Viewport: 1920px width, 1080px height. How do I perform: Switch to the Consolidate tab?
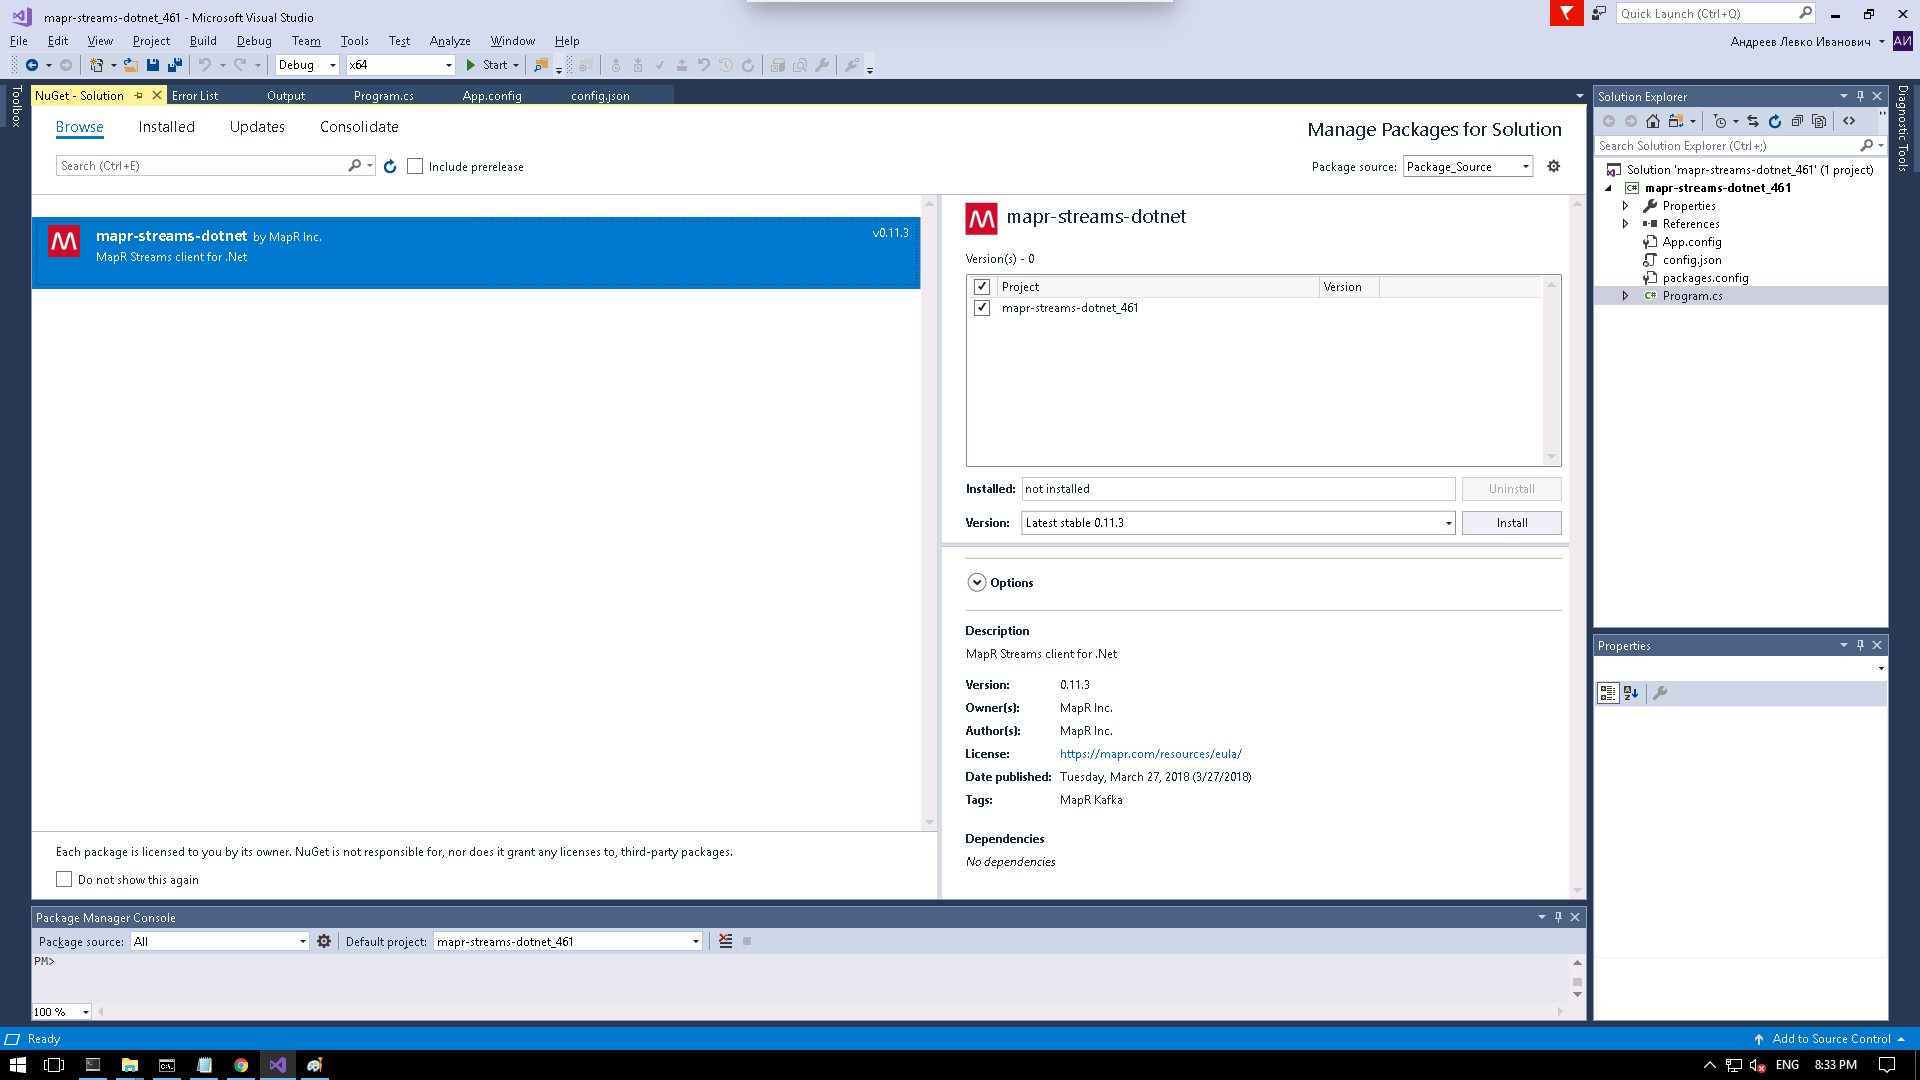tap(359, 127)
